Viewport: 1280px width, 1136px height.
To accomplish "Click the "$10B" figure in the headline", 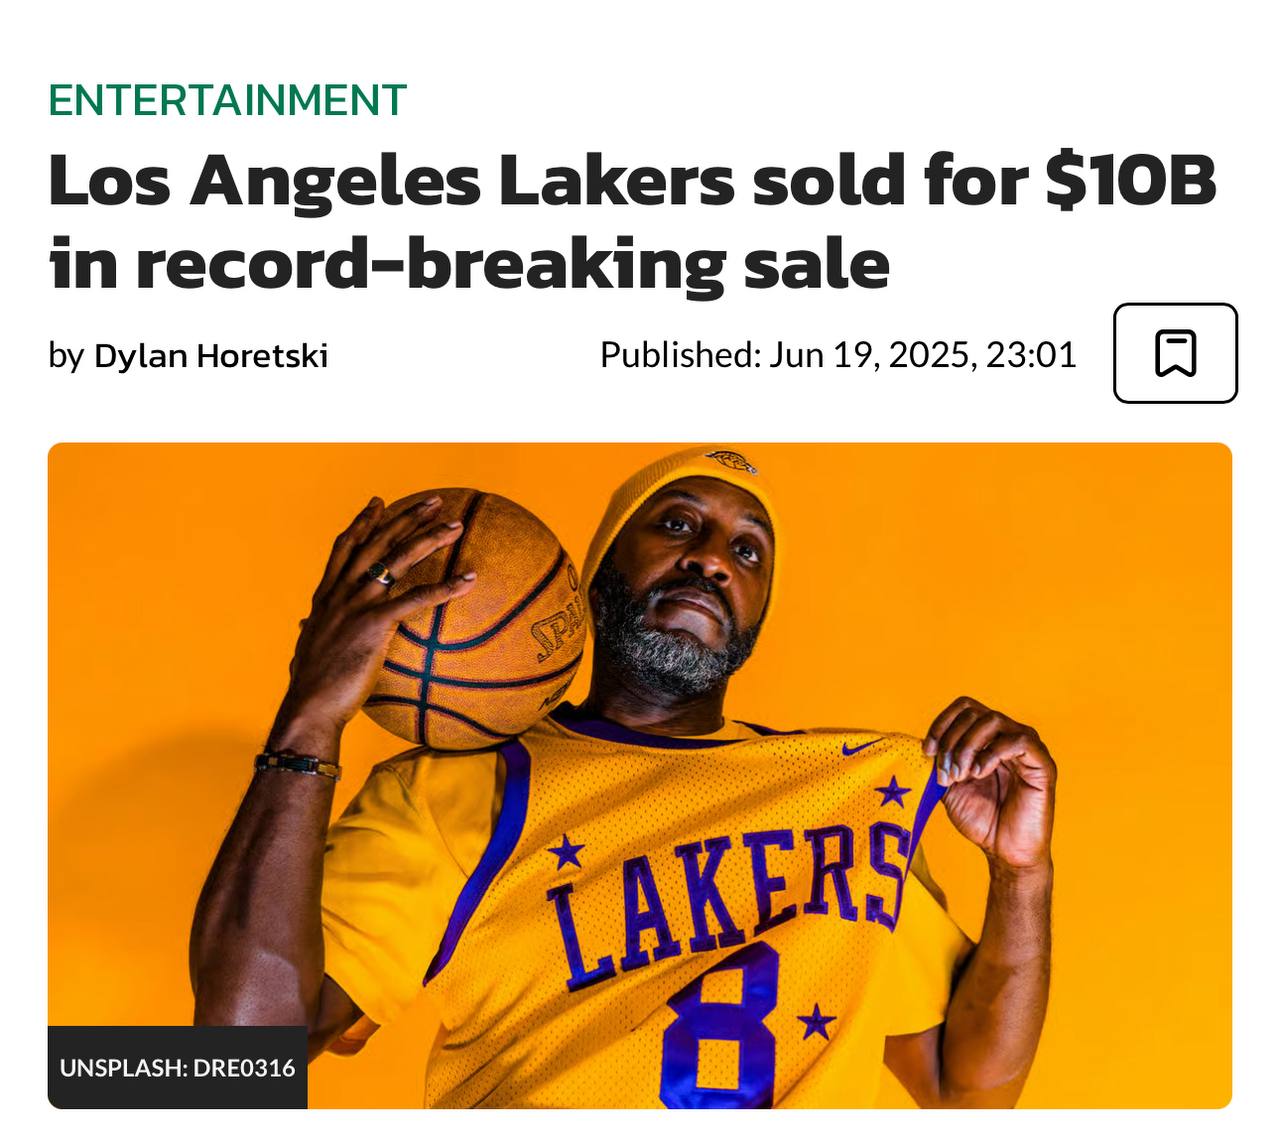I will [x=1130, y=181].
